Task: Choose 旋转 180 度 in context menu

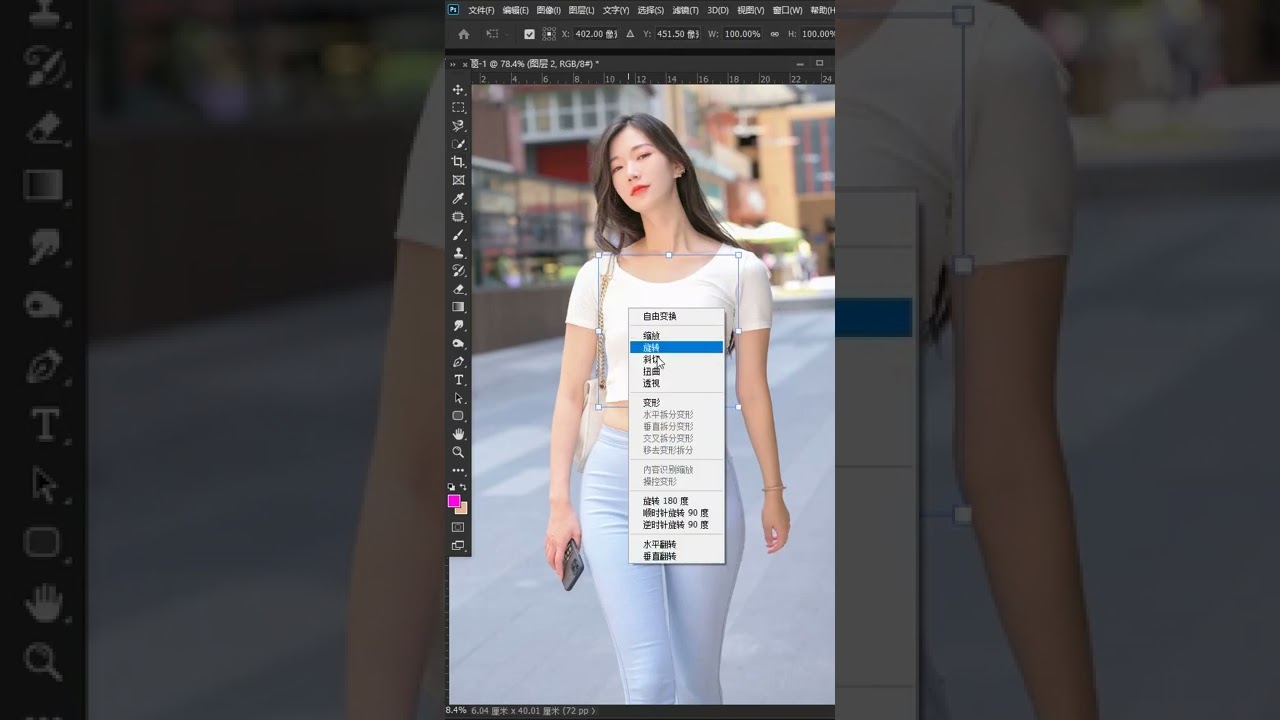Action: 676,500
